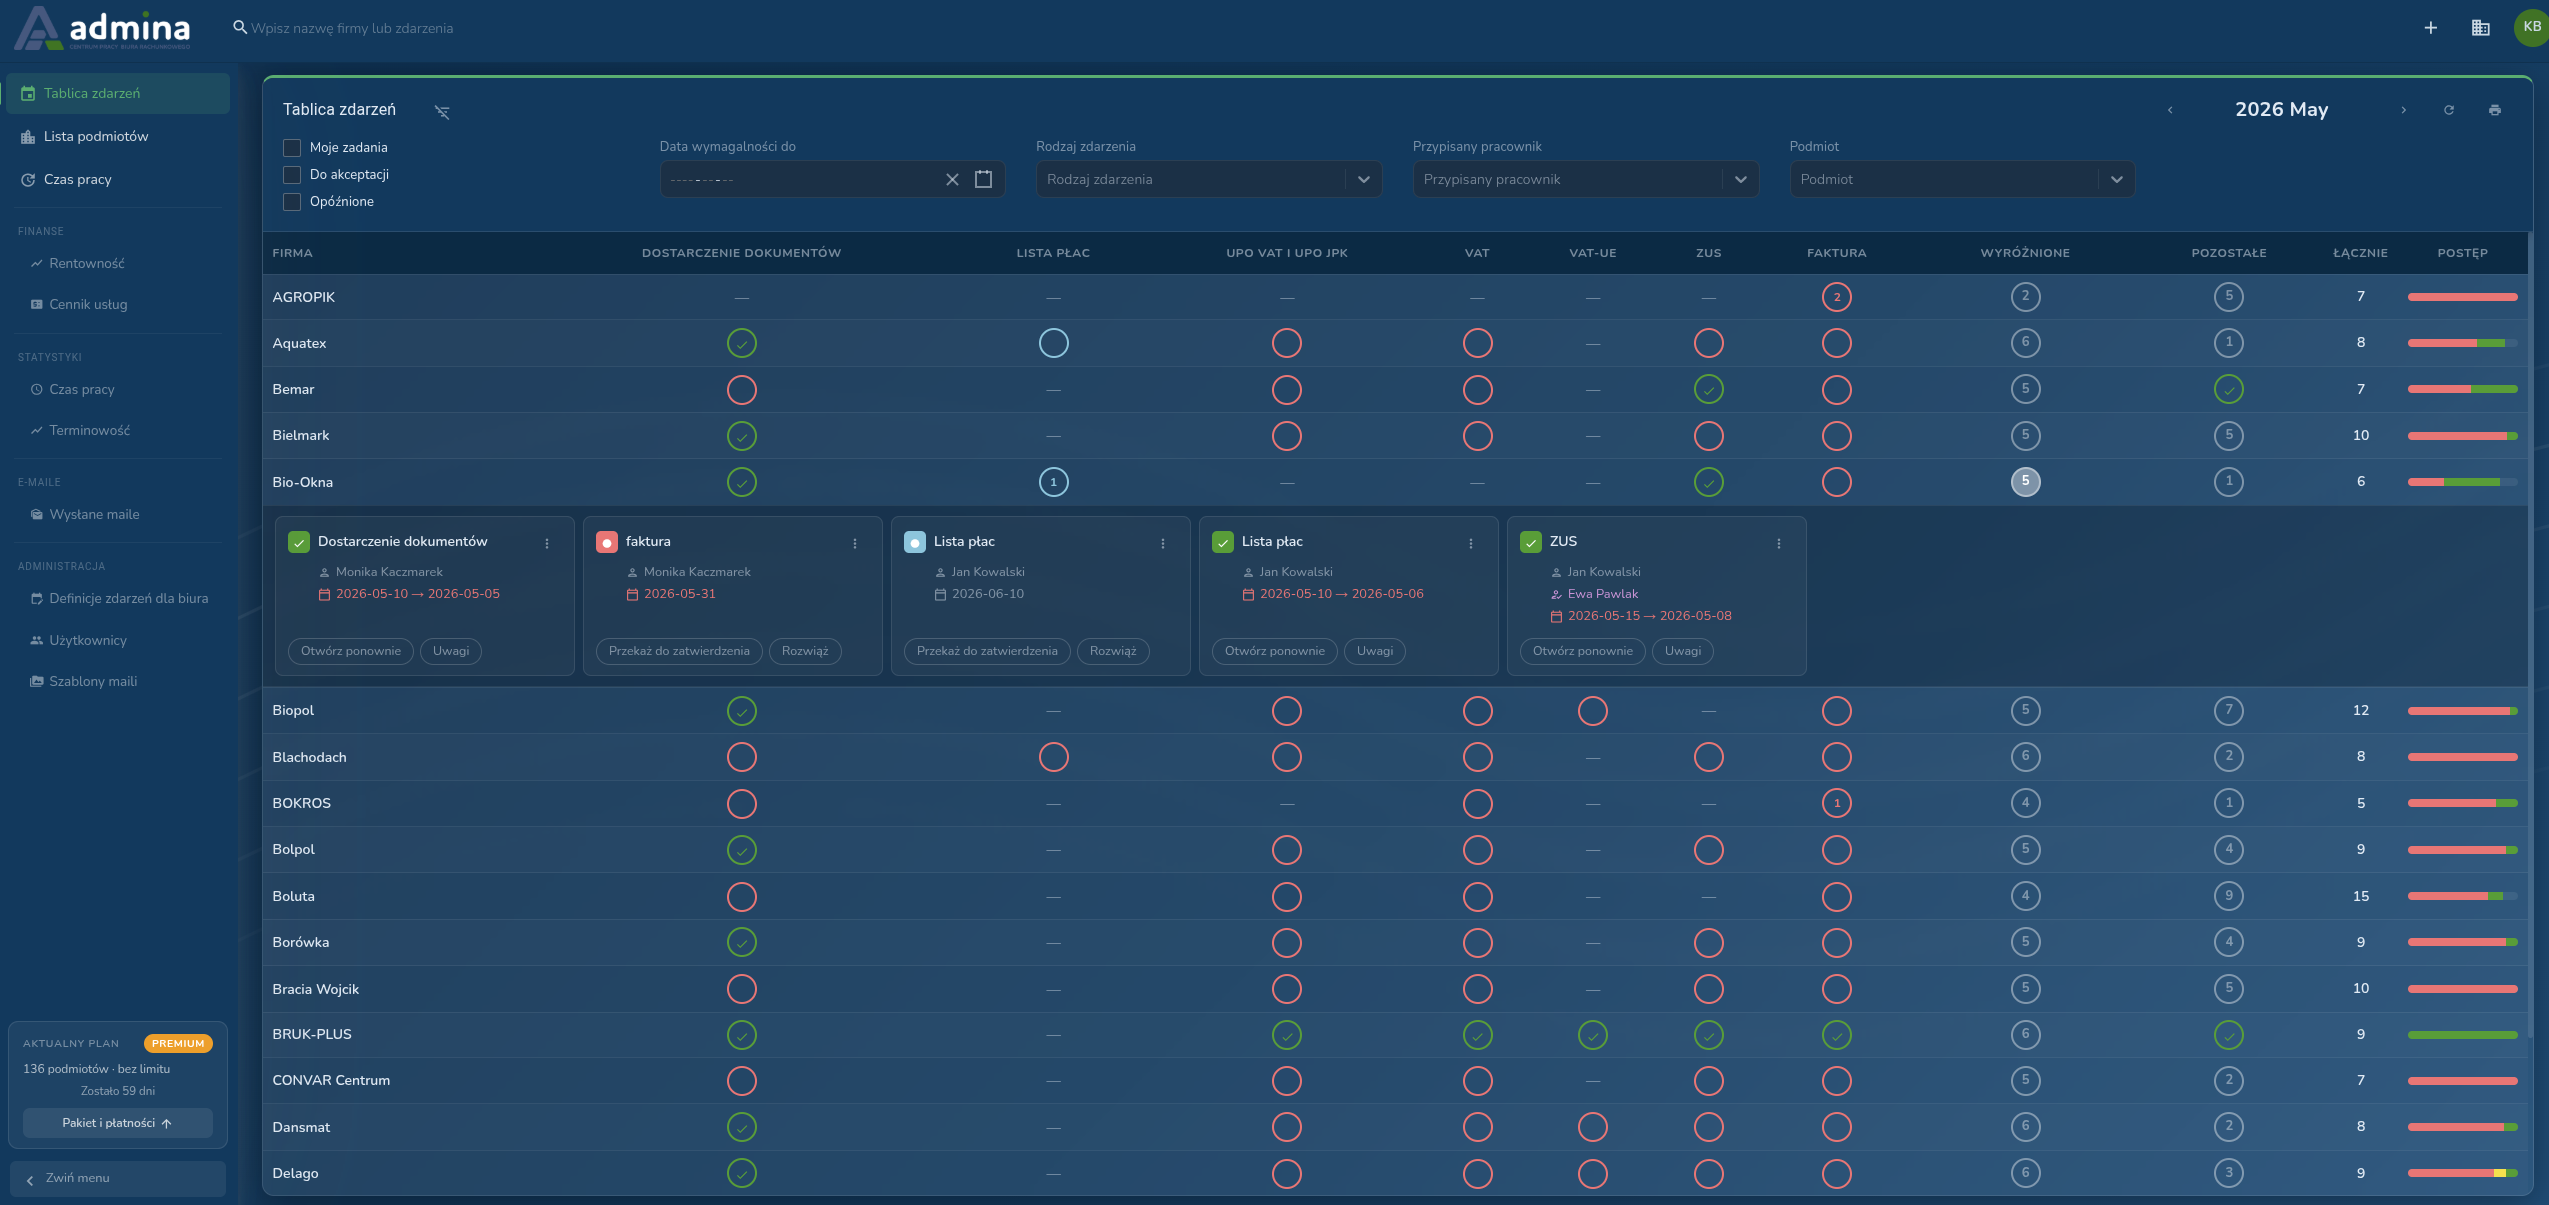Toggle the ZUS card green checkbox
Viewport: 2549px width, 1205px height.
click(1530, 542)
